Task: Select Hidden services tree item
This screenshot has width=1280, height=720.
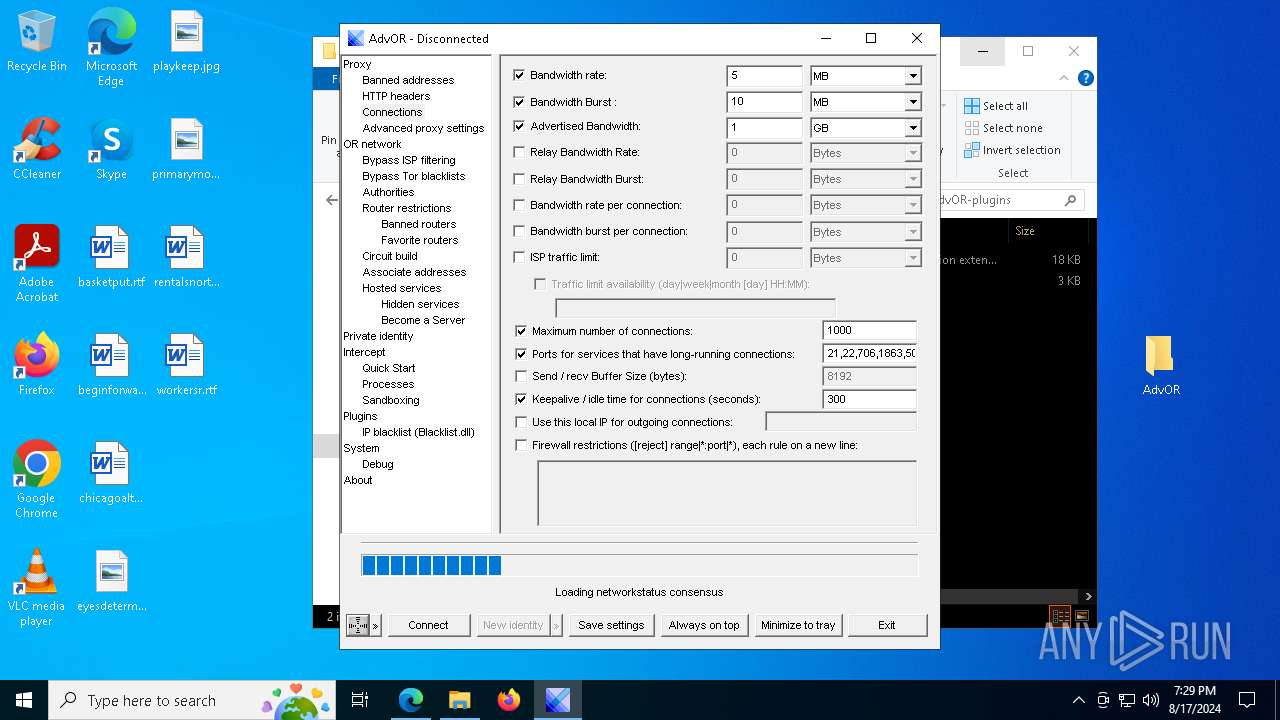Action: [x=420, y=304]
